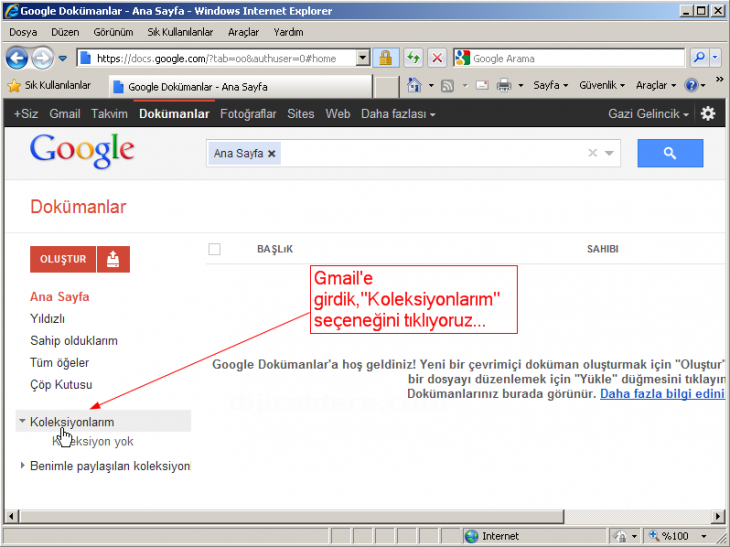
Task: Clear the Docs search box with the grey X
Action: tap(592, 153)
